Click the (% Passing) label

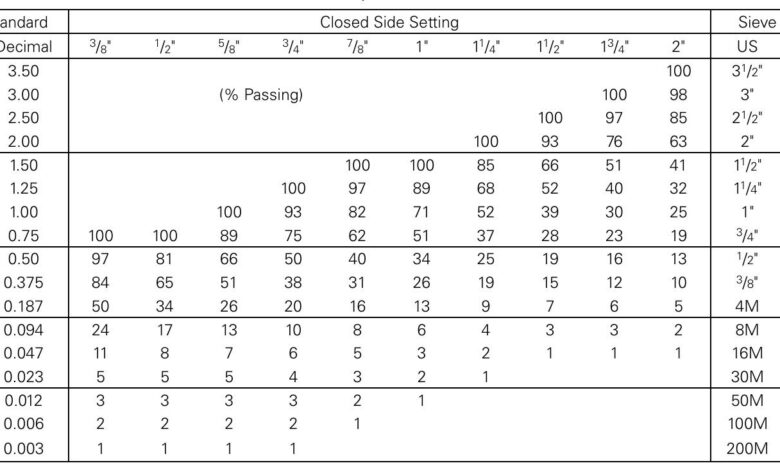[x=261, y=94]
